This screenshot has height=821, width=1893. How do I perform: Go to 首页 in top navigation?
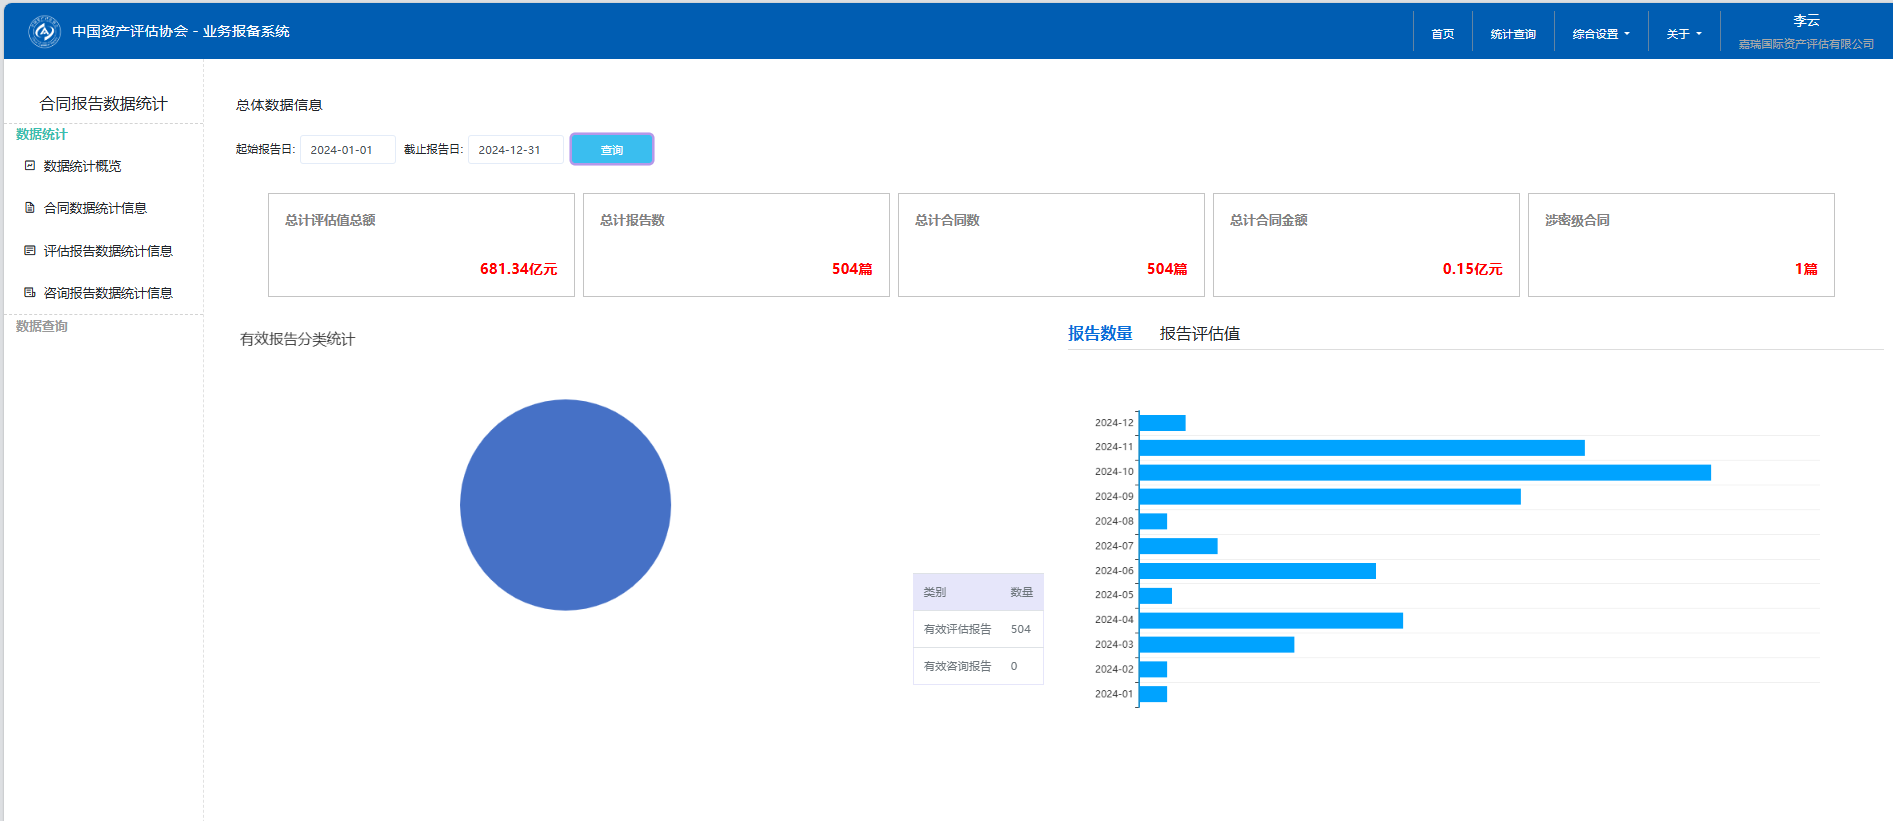[x=1442, y=34]
